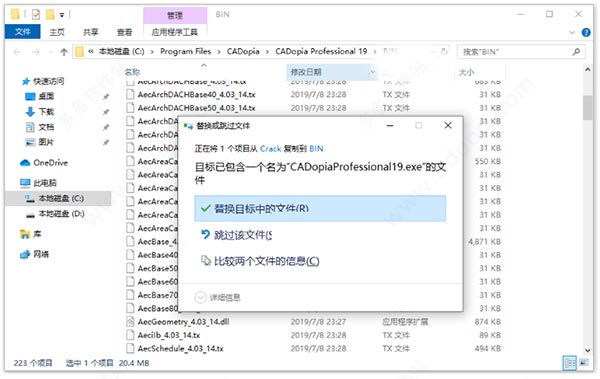Open 图片 in the navigation pane
The image size is (600, 379).
pos(46,142)
